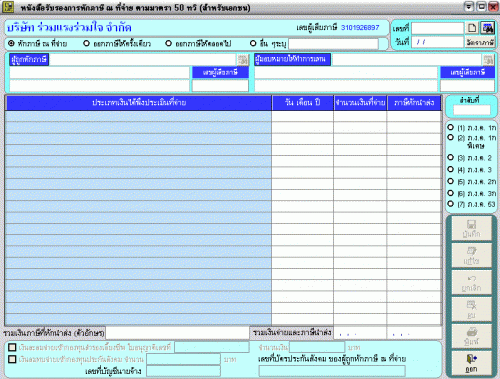Click the lookup icon beside the withheld-party field
The height and width of the screenshot is (379, 500).
click(243, 60)
